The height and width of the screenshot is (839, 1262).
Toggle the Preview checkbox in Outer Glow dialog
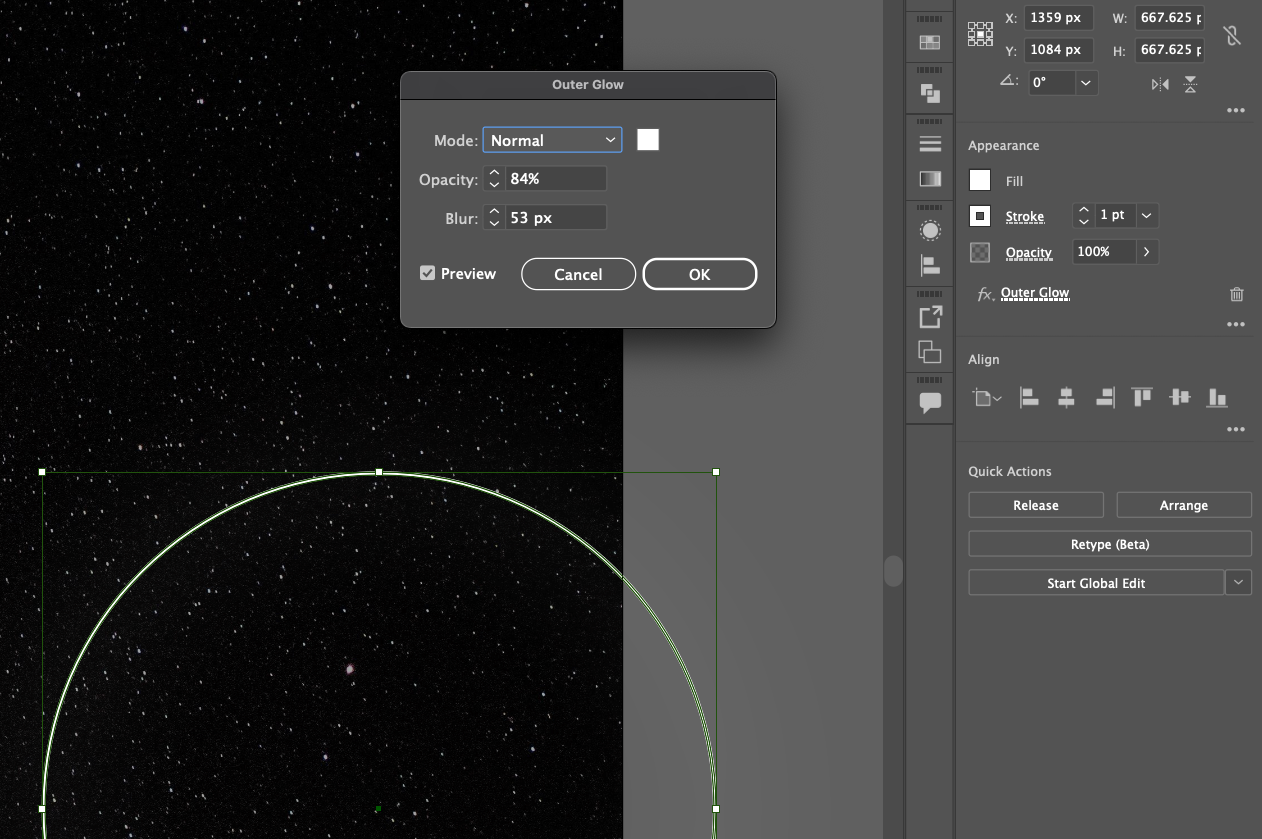point(428,272)
